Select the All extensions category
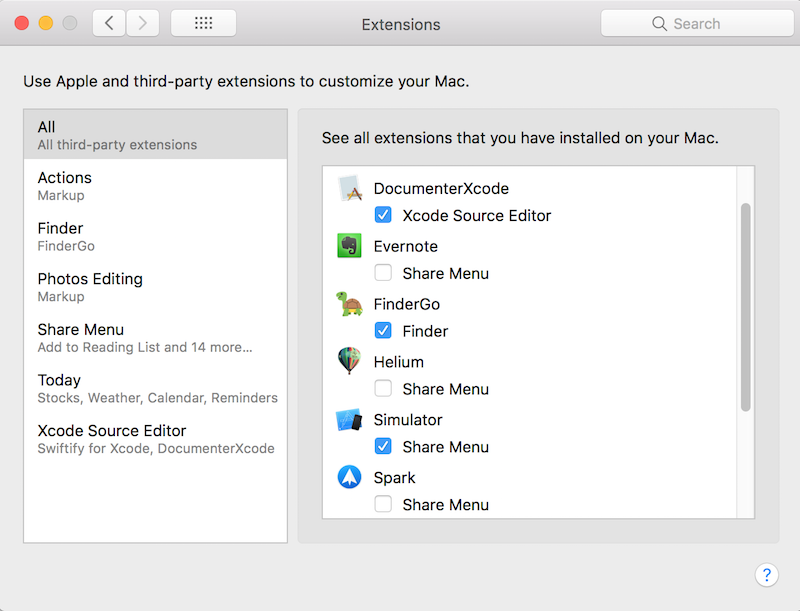800x611 pixels. point(156,135)
